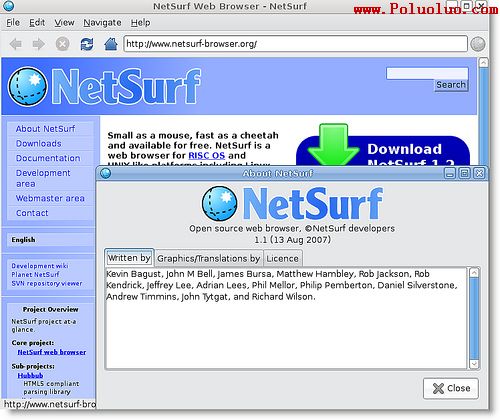The height and width of the screenshot is (420, 500).
Task: Reload the page with the refresh icon
Action: (x=87, y=44)
